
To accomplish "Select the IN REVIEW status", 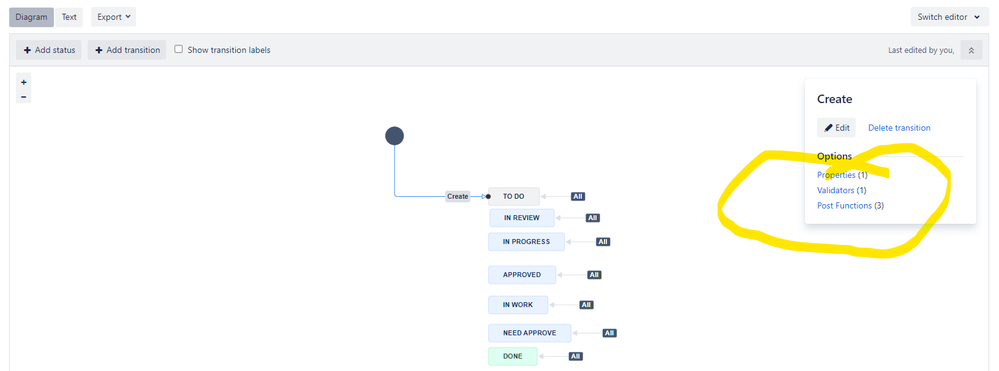I will click(x=522, y=218).
